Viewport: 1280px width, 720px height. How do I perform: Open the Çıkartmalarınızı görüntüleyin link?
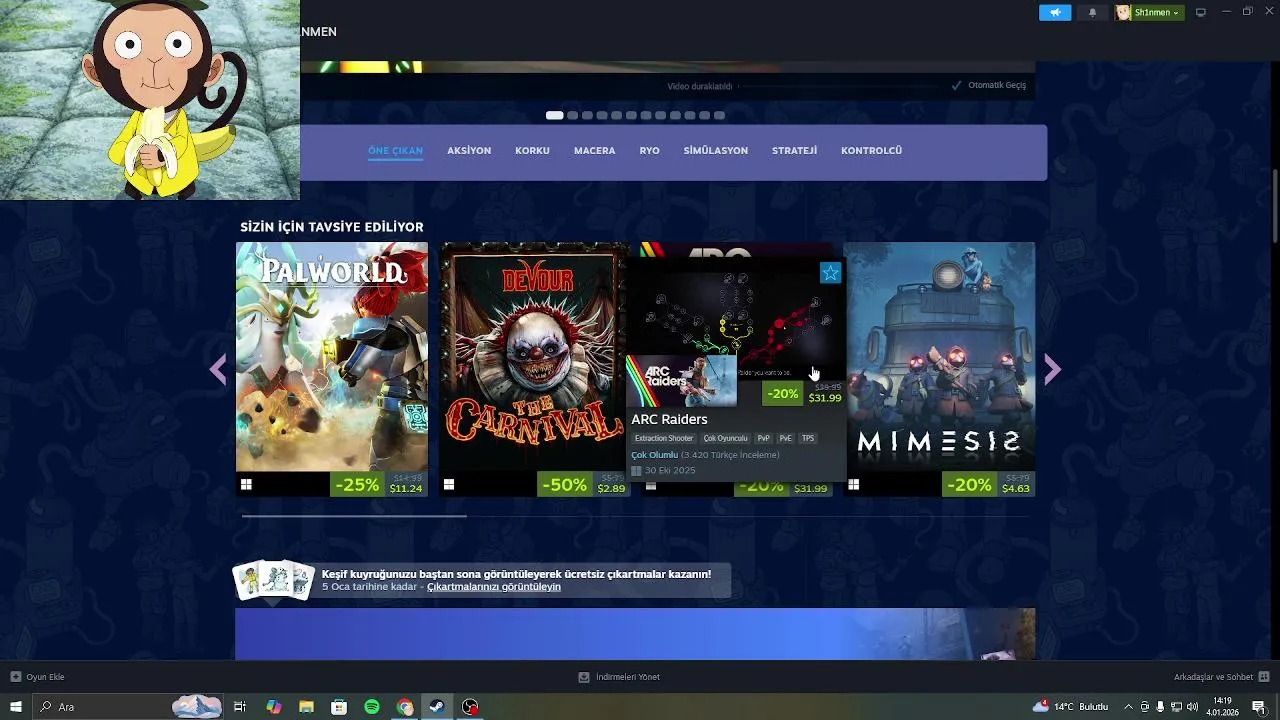[494, 587]
